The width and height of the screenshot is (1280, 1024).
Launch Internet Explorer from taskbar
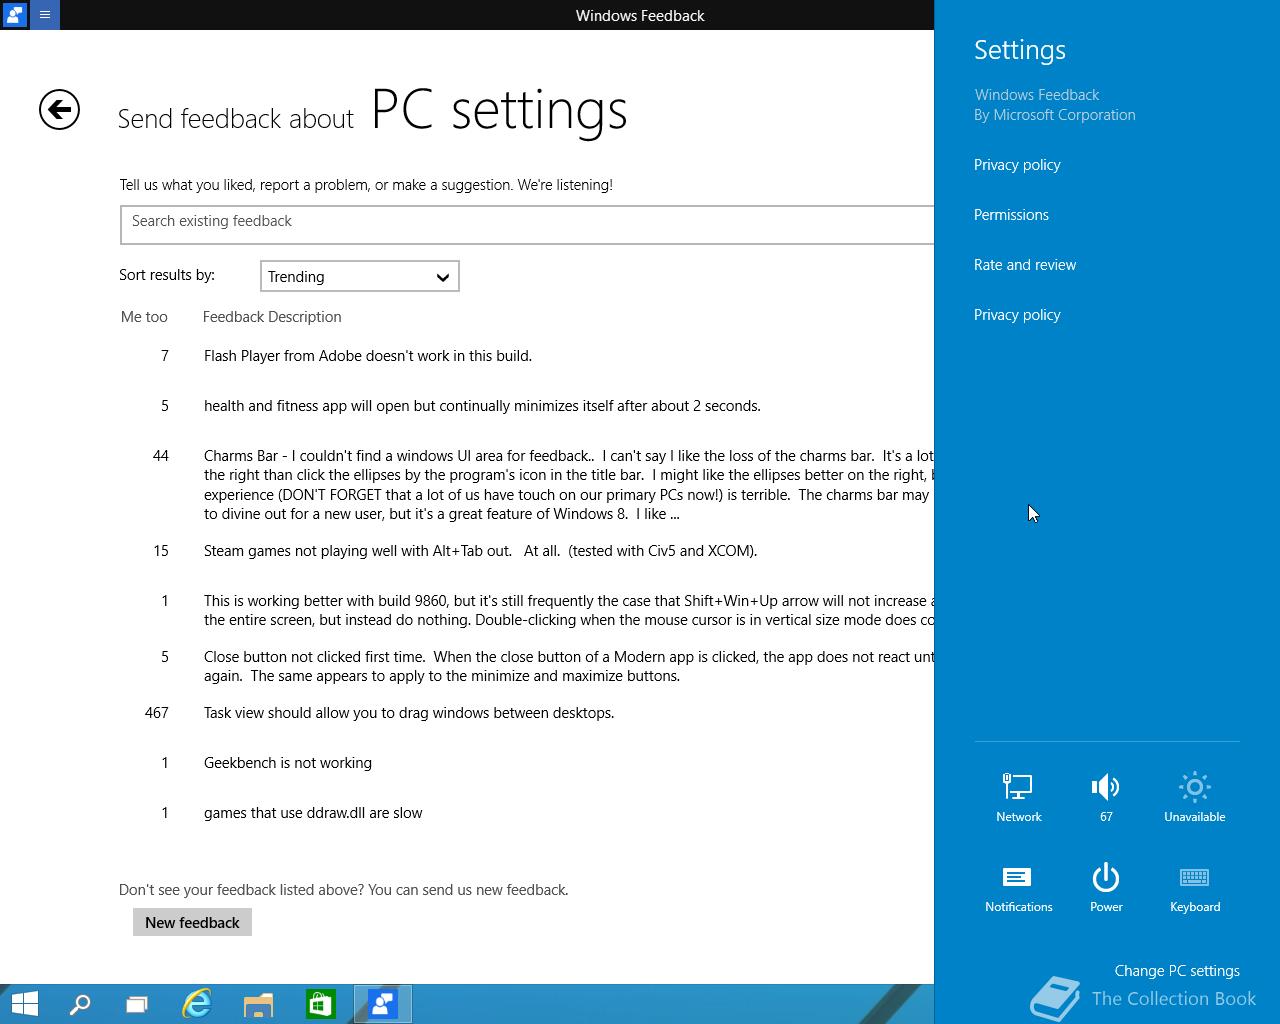[197, 1004]
